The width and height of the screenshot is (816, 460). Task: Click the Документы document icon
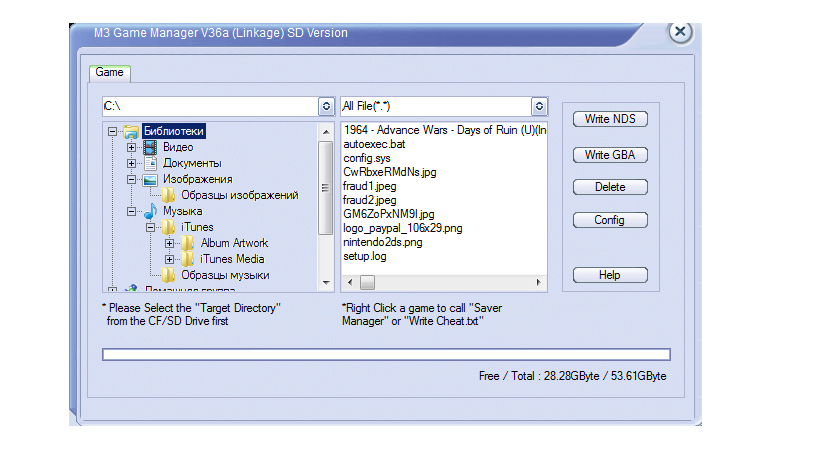pos(150,163)
